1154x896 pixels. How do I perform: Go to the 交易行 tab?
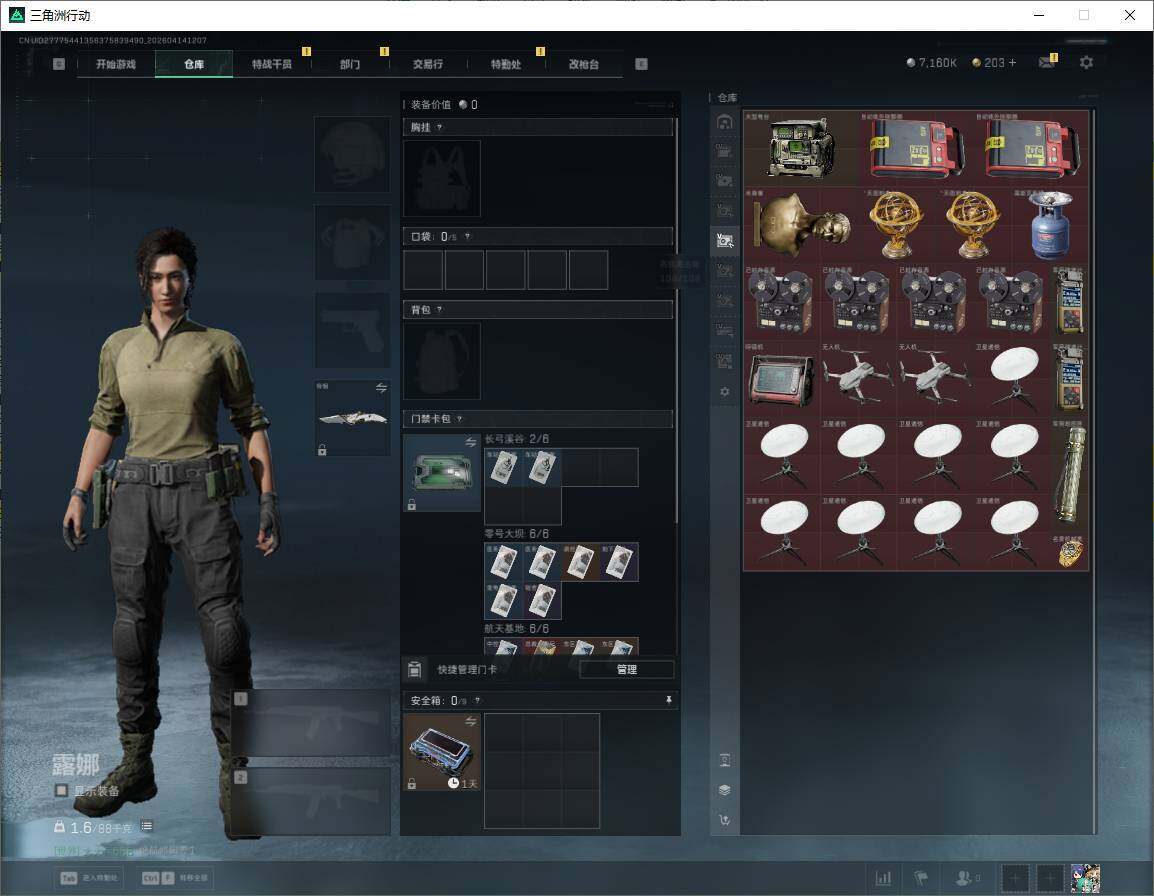pos(428,64)
